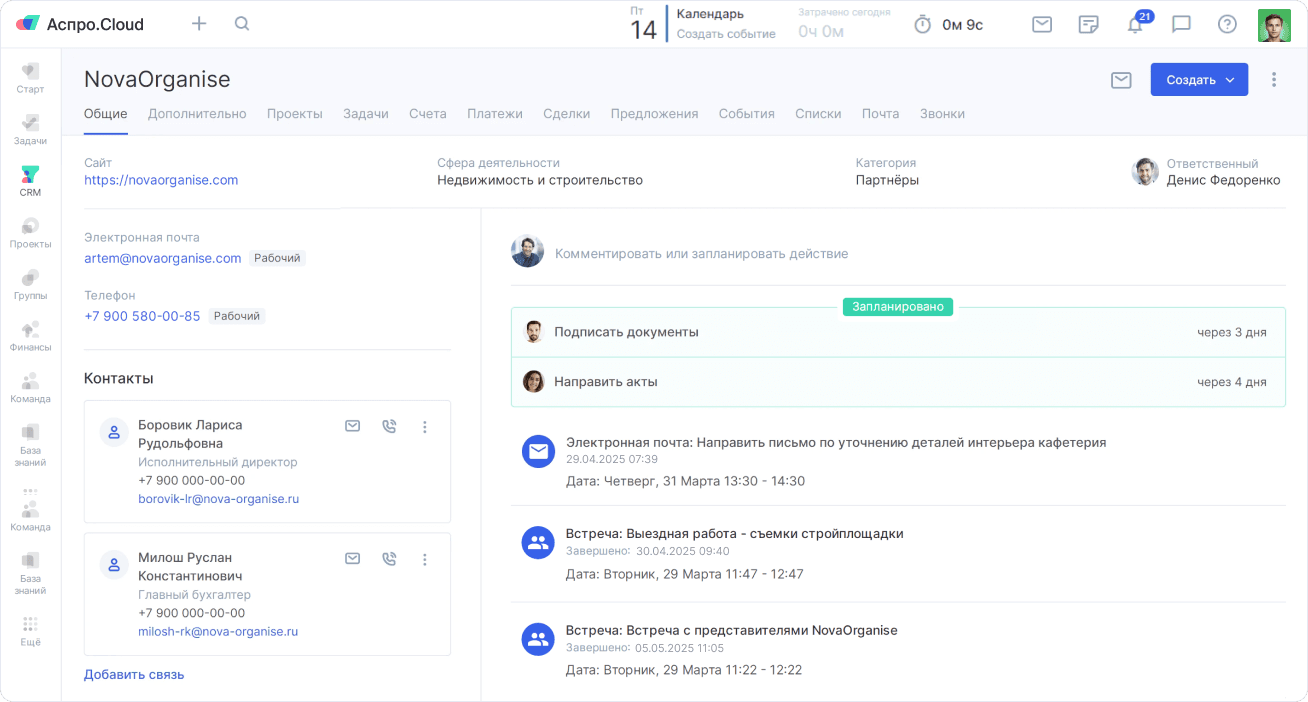Open the CRM section in the sidebar
Viewport: 1308px width, 702px height.
point(30,180)
